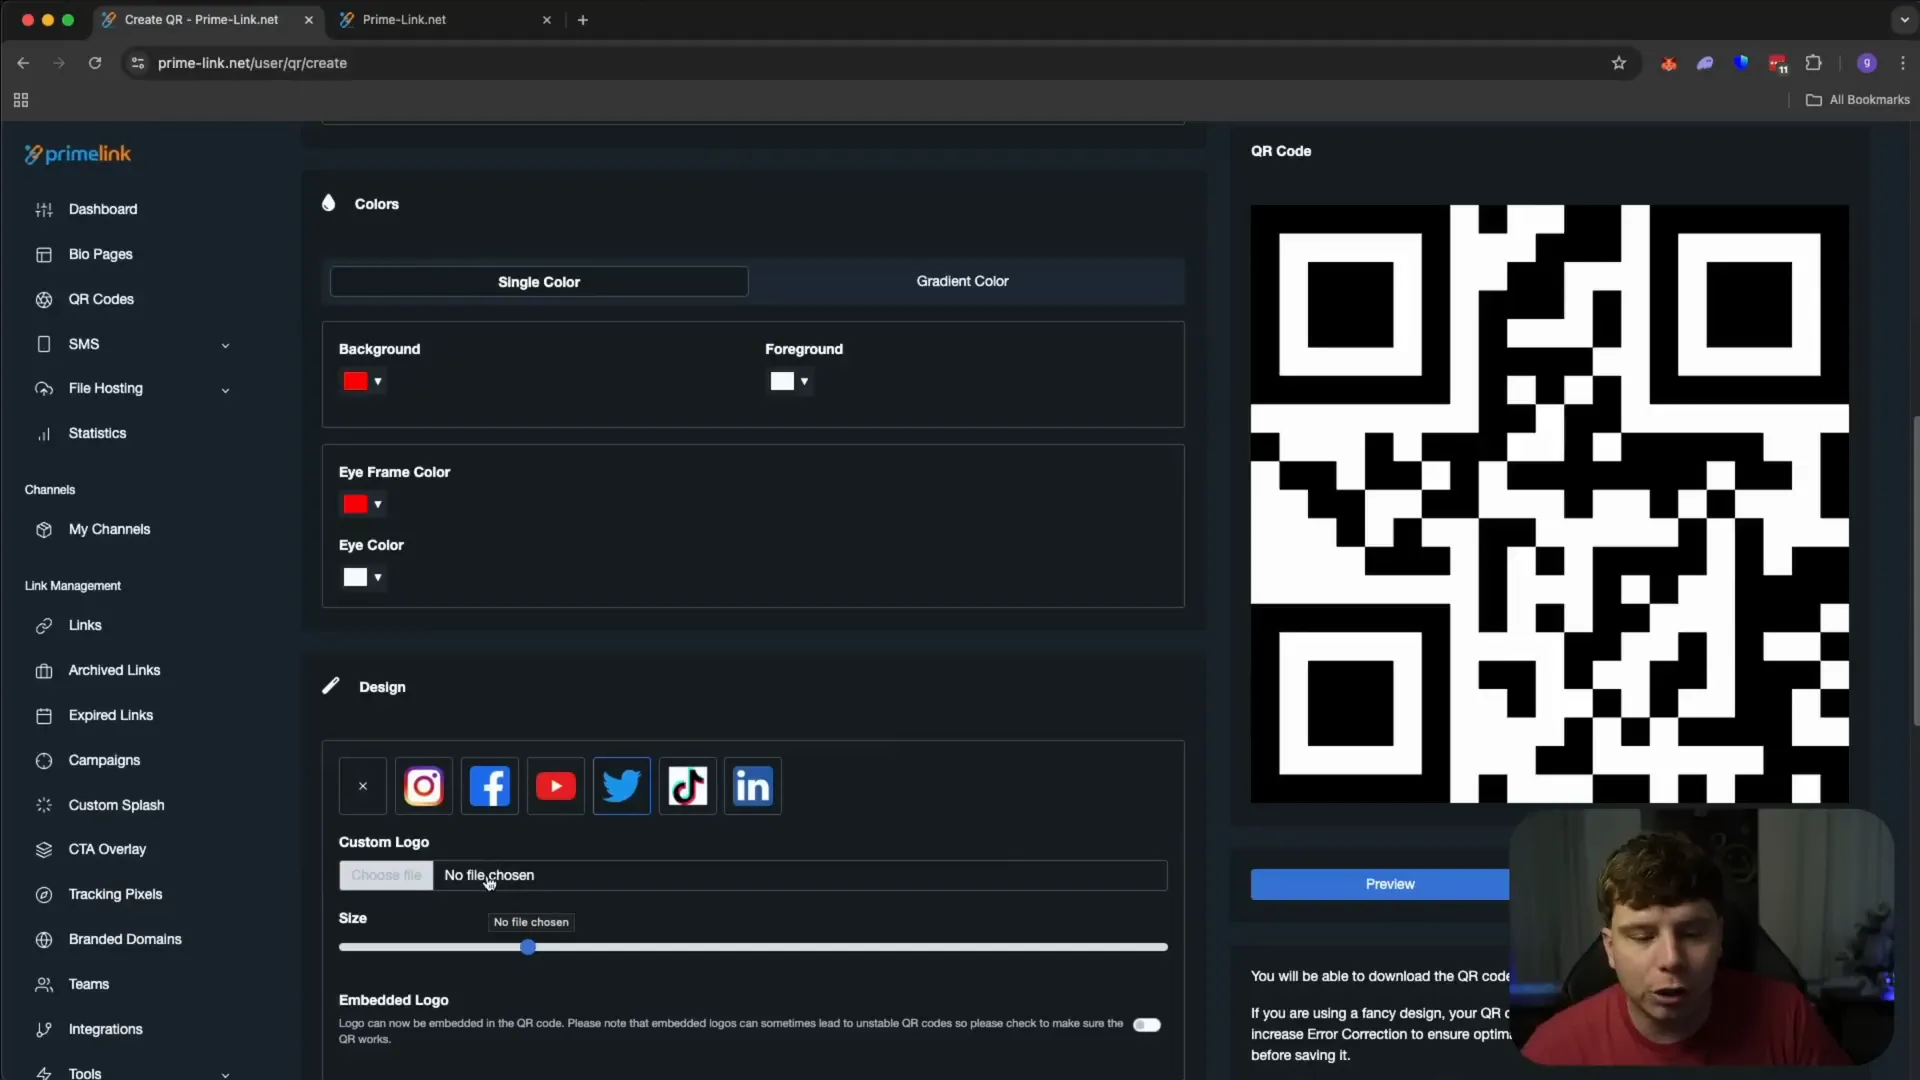The width and height of the screenshot is (1920, 1080).
Task: Open the Chrome three-dot menu
Action: click(1902, 63)
